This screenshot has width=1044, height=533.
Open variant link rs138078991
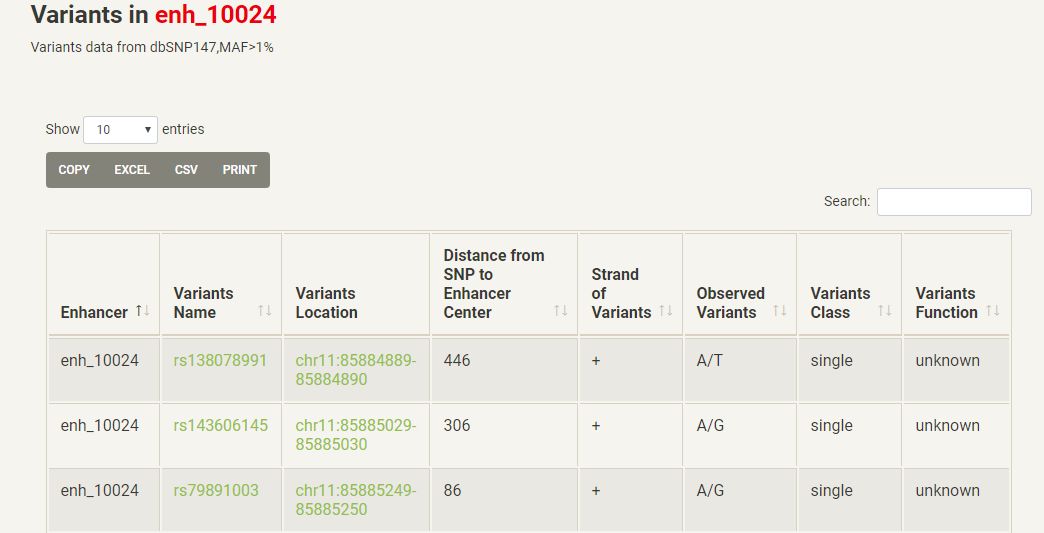(x=220, y=360)
